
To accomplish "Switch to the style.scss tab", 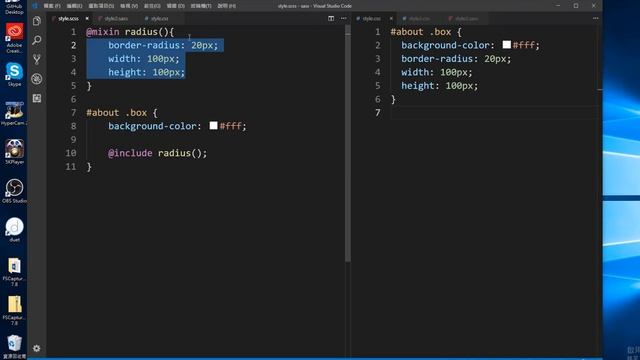I will click(x=68, y=18).
